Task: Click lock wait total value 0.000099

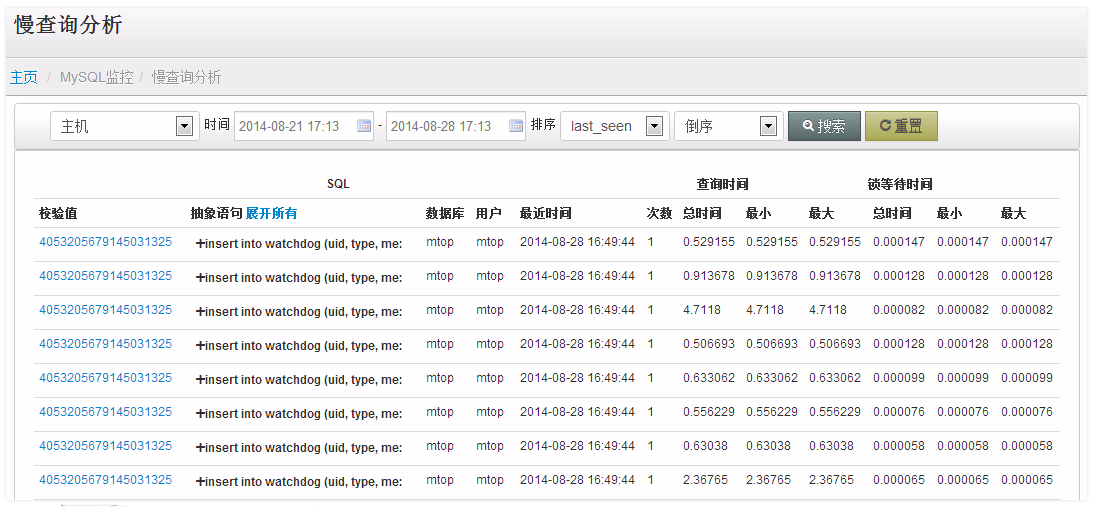Action: pos(899,378)
